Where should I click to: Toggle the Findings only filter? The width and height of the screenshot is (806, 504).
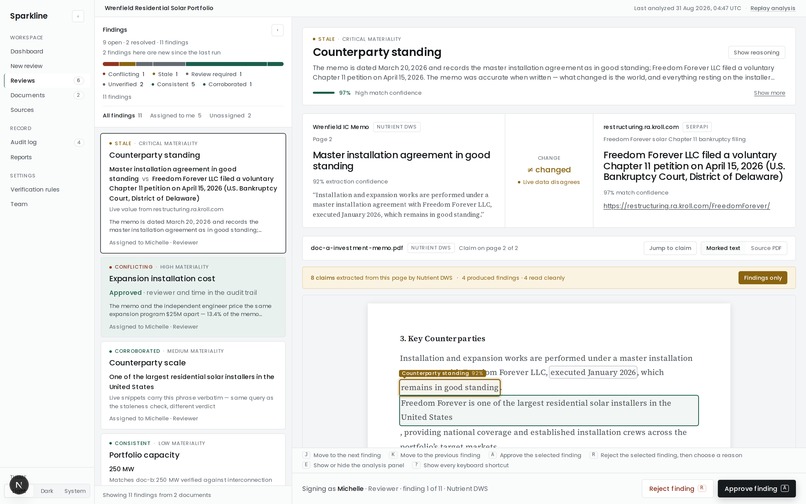tap(762, 278)
